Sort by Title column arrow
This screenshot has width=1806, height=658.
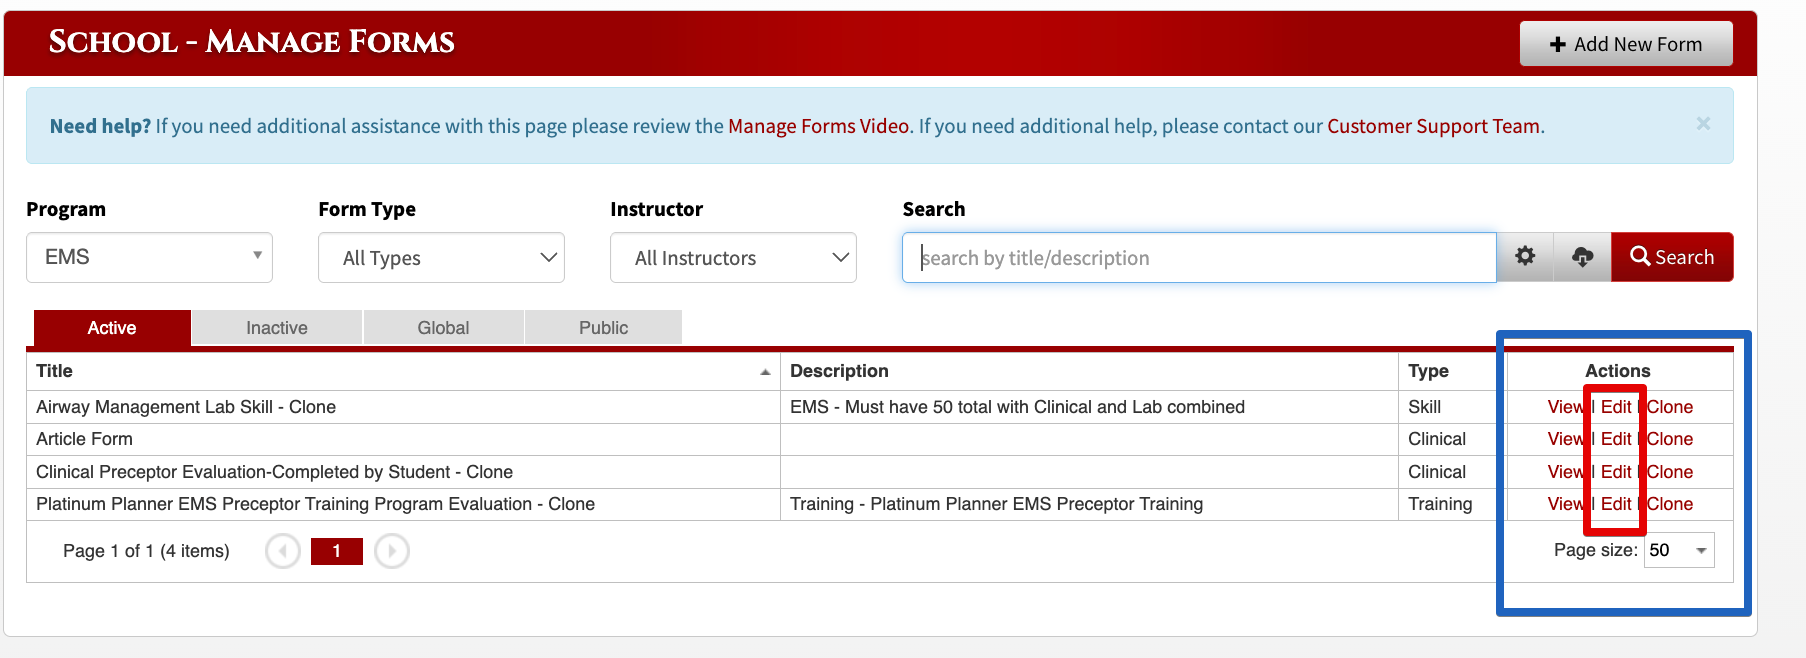[765, 372]
